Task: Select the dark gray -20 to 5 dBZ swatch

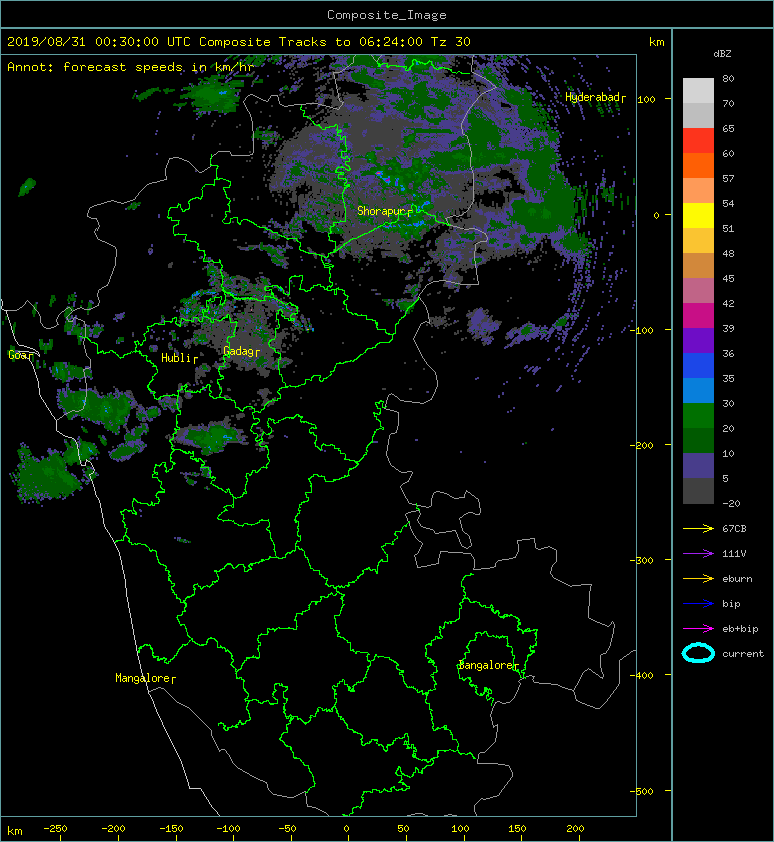Action: point(698,491)
